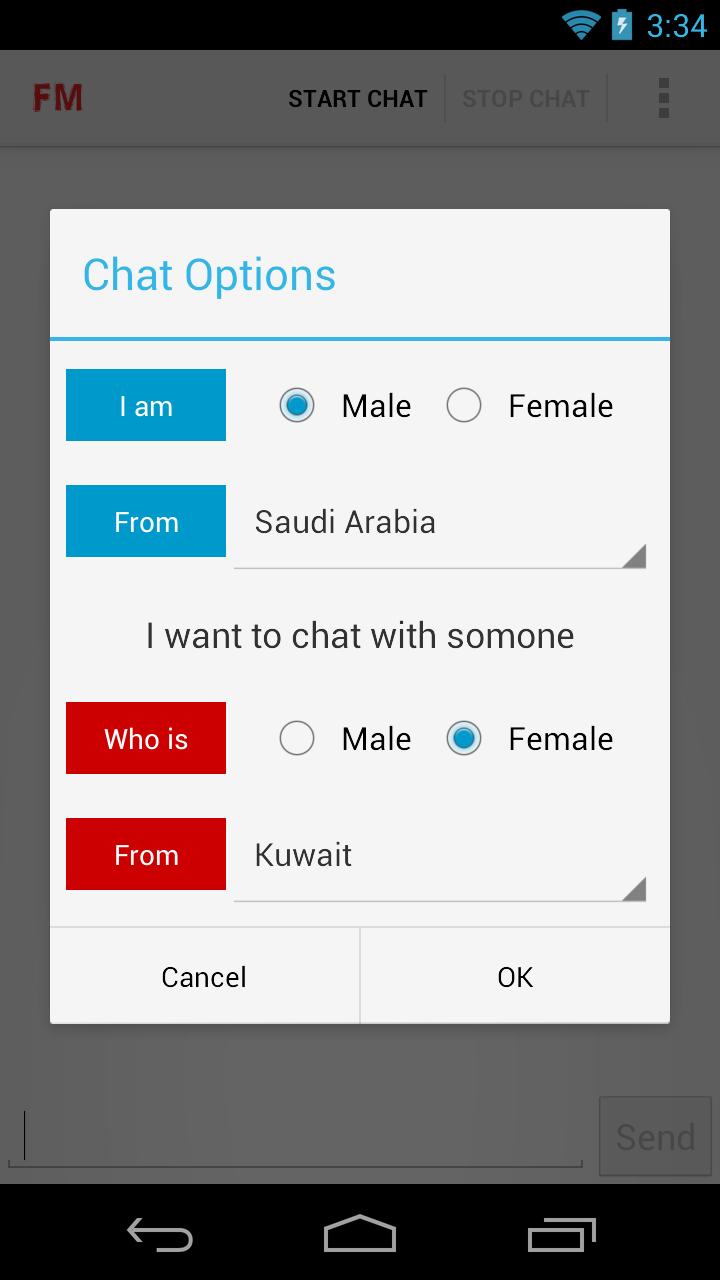Open the Kuwait country dropdown
The image size is (720, 1280).
click(440, 855)
